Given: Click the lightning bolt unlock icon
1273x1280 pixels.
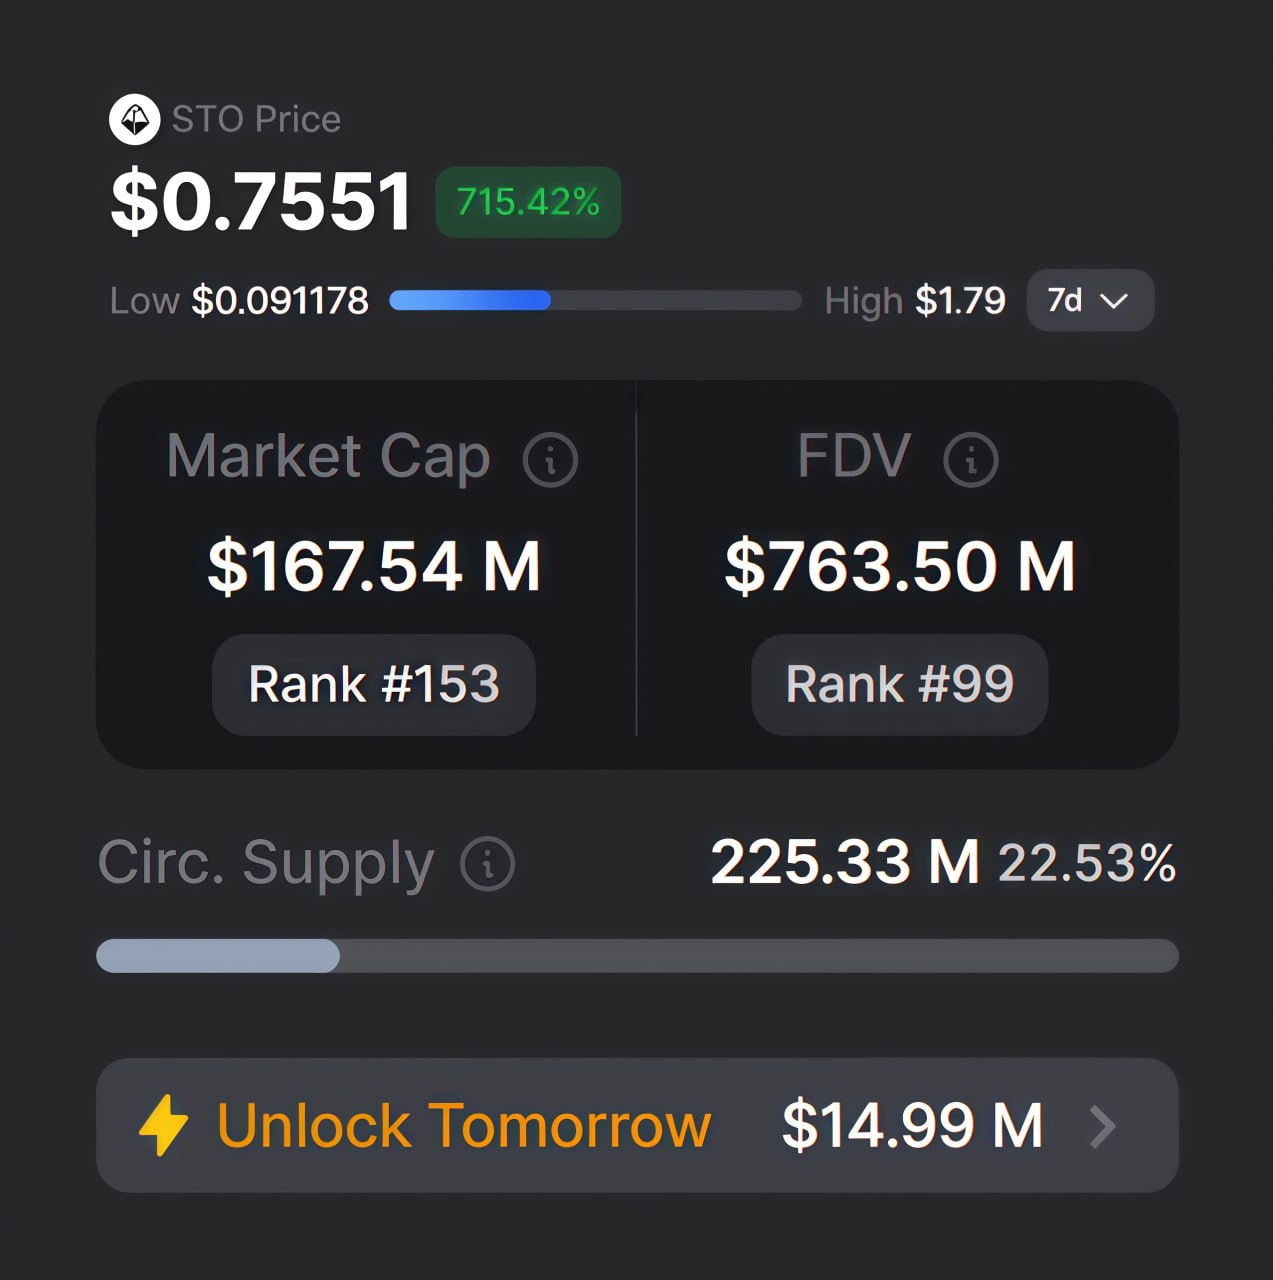Looking at the screenshot, I should tap(164, 1126).
